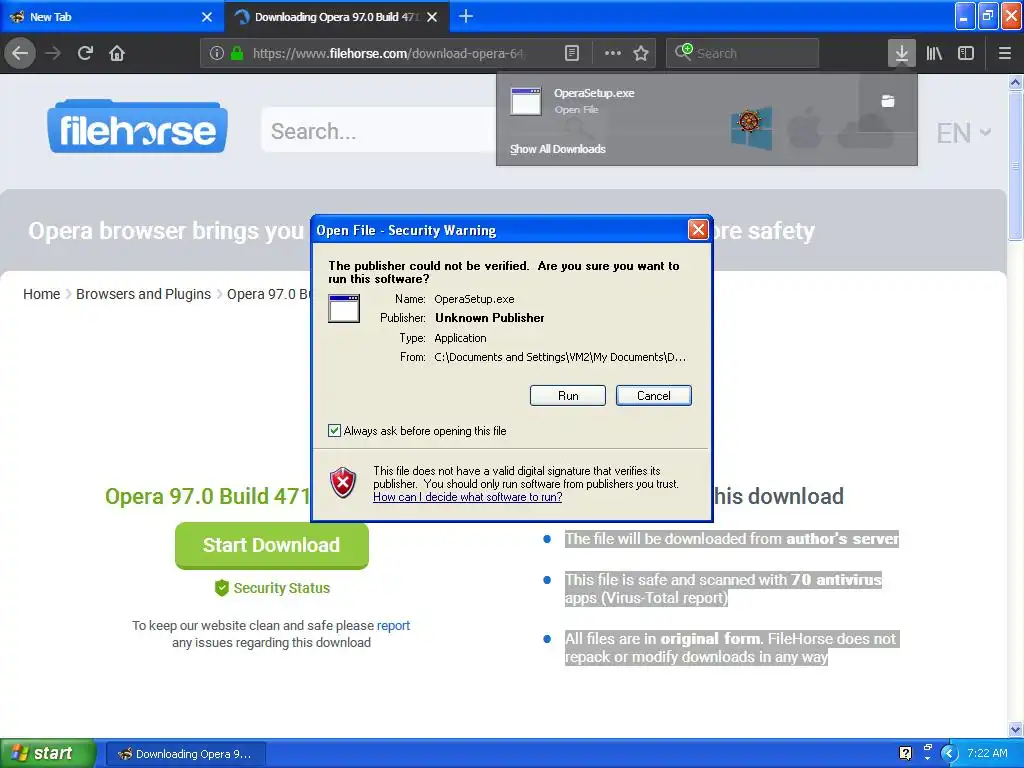Image resolution: width=1024 pixels, height=768 pixels.
Task: Click the Forward arrow in the toolbar
Action: click(x=53, y=53)
